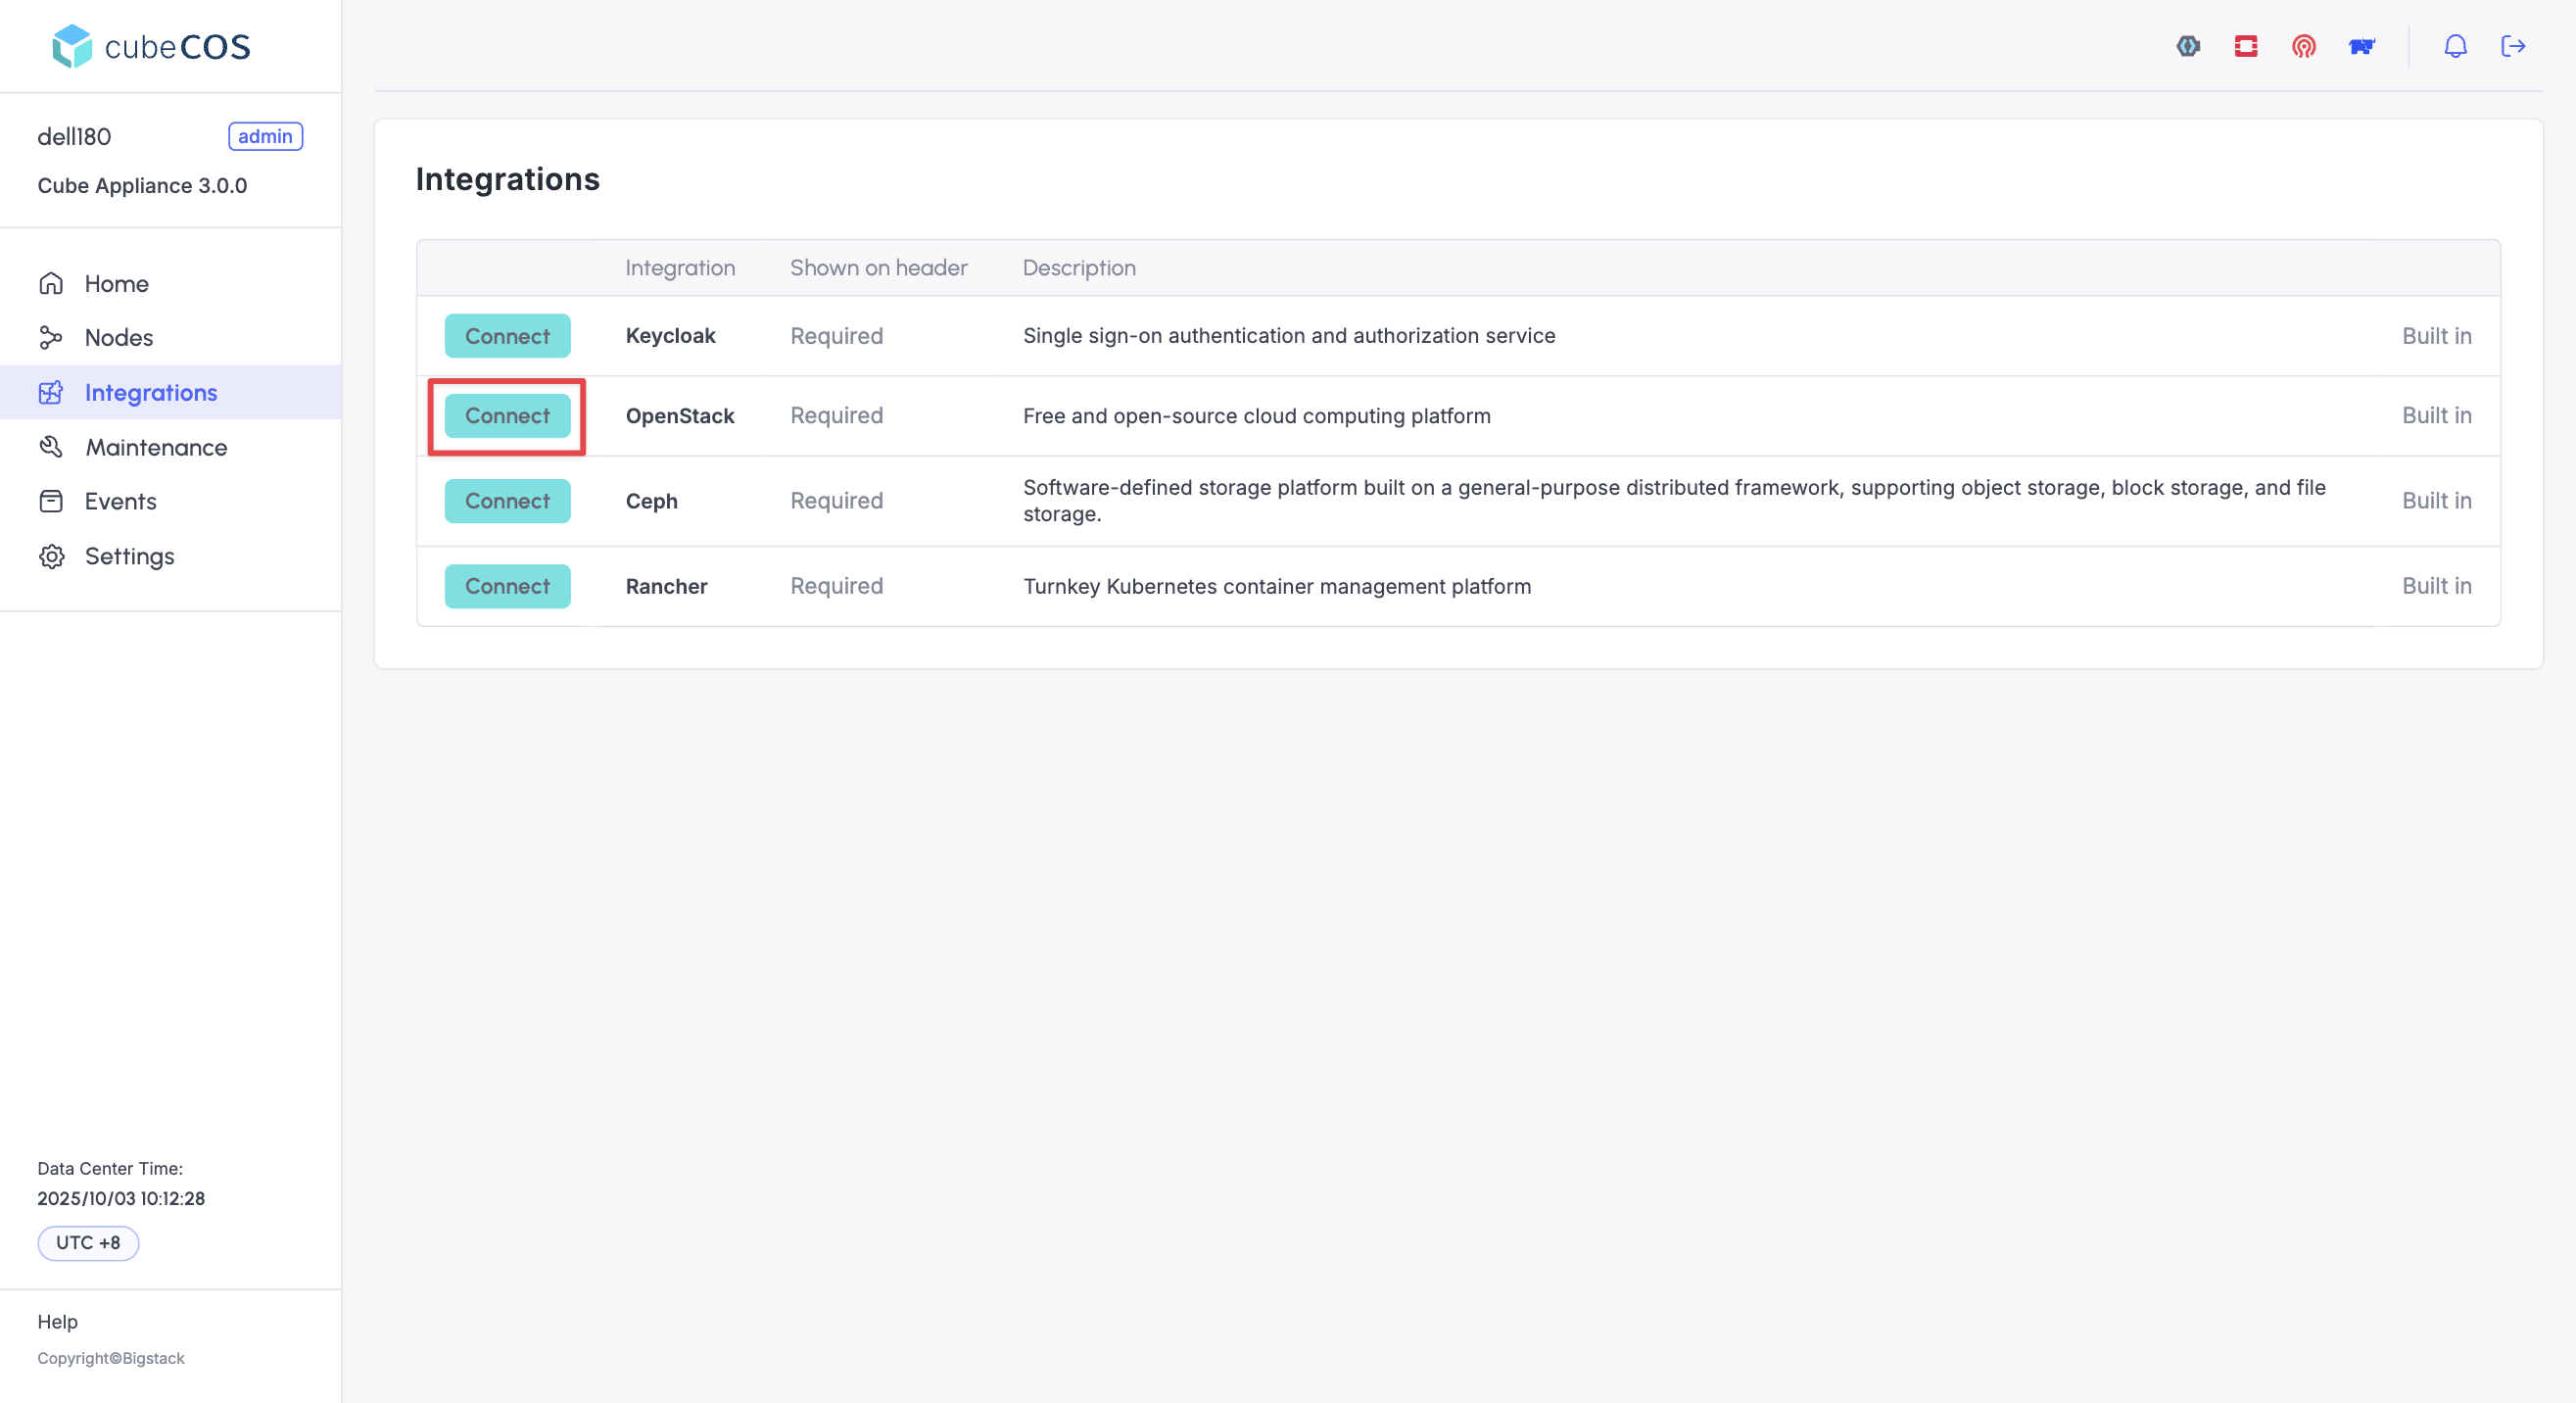
Task: Click the Nodes sidebar icon
Action: (51, 338)
